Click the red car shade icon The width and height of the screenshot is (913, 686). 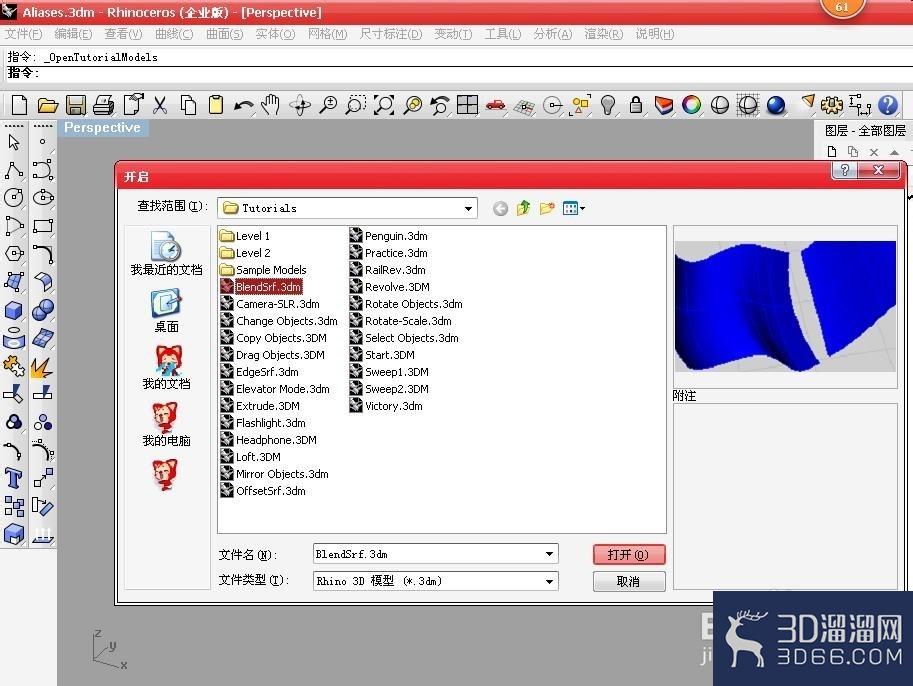496,105
